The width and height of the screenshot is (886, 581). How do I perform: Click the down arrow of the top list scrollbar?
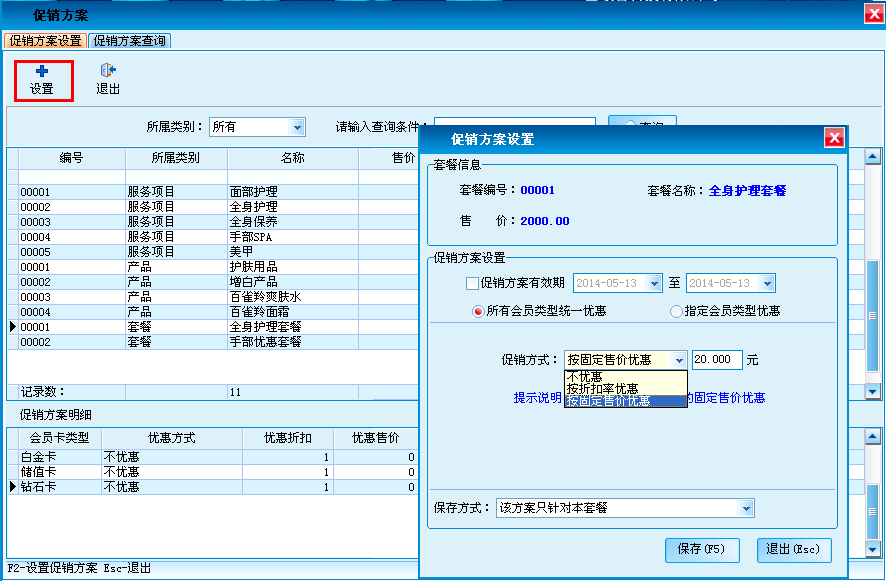pyautogui.click(x=872, y=392)
